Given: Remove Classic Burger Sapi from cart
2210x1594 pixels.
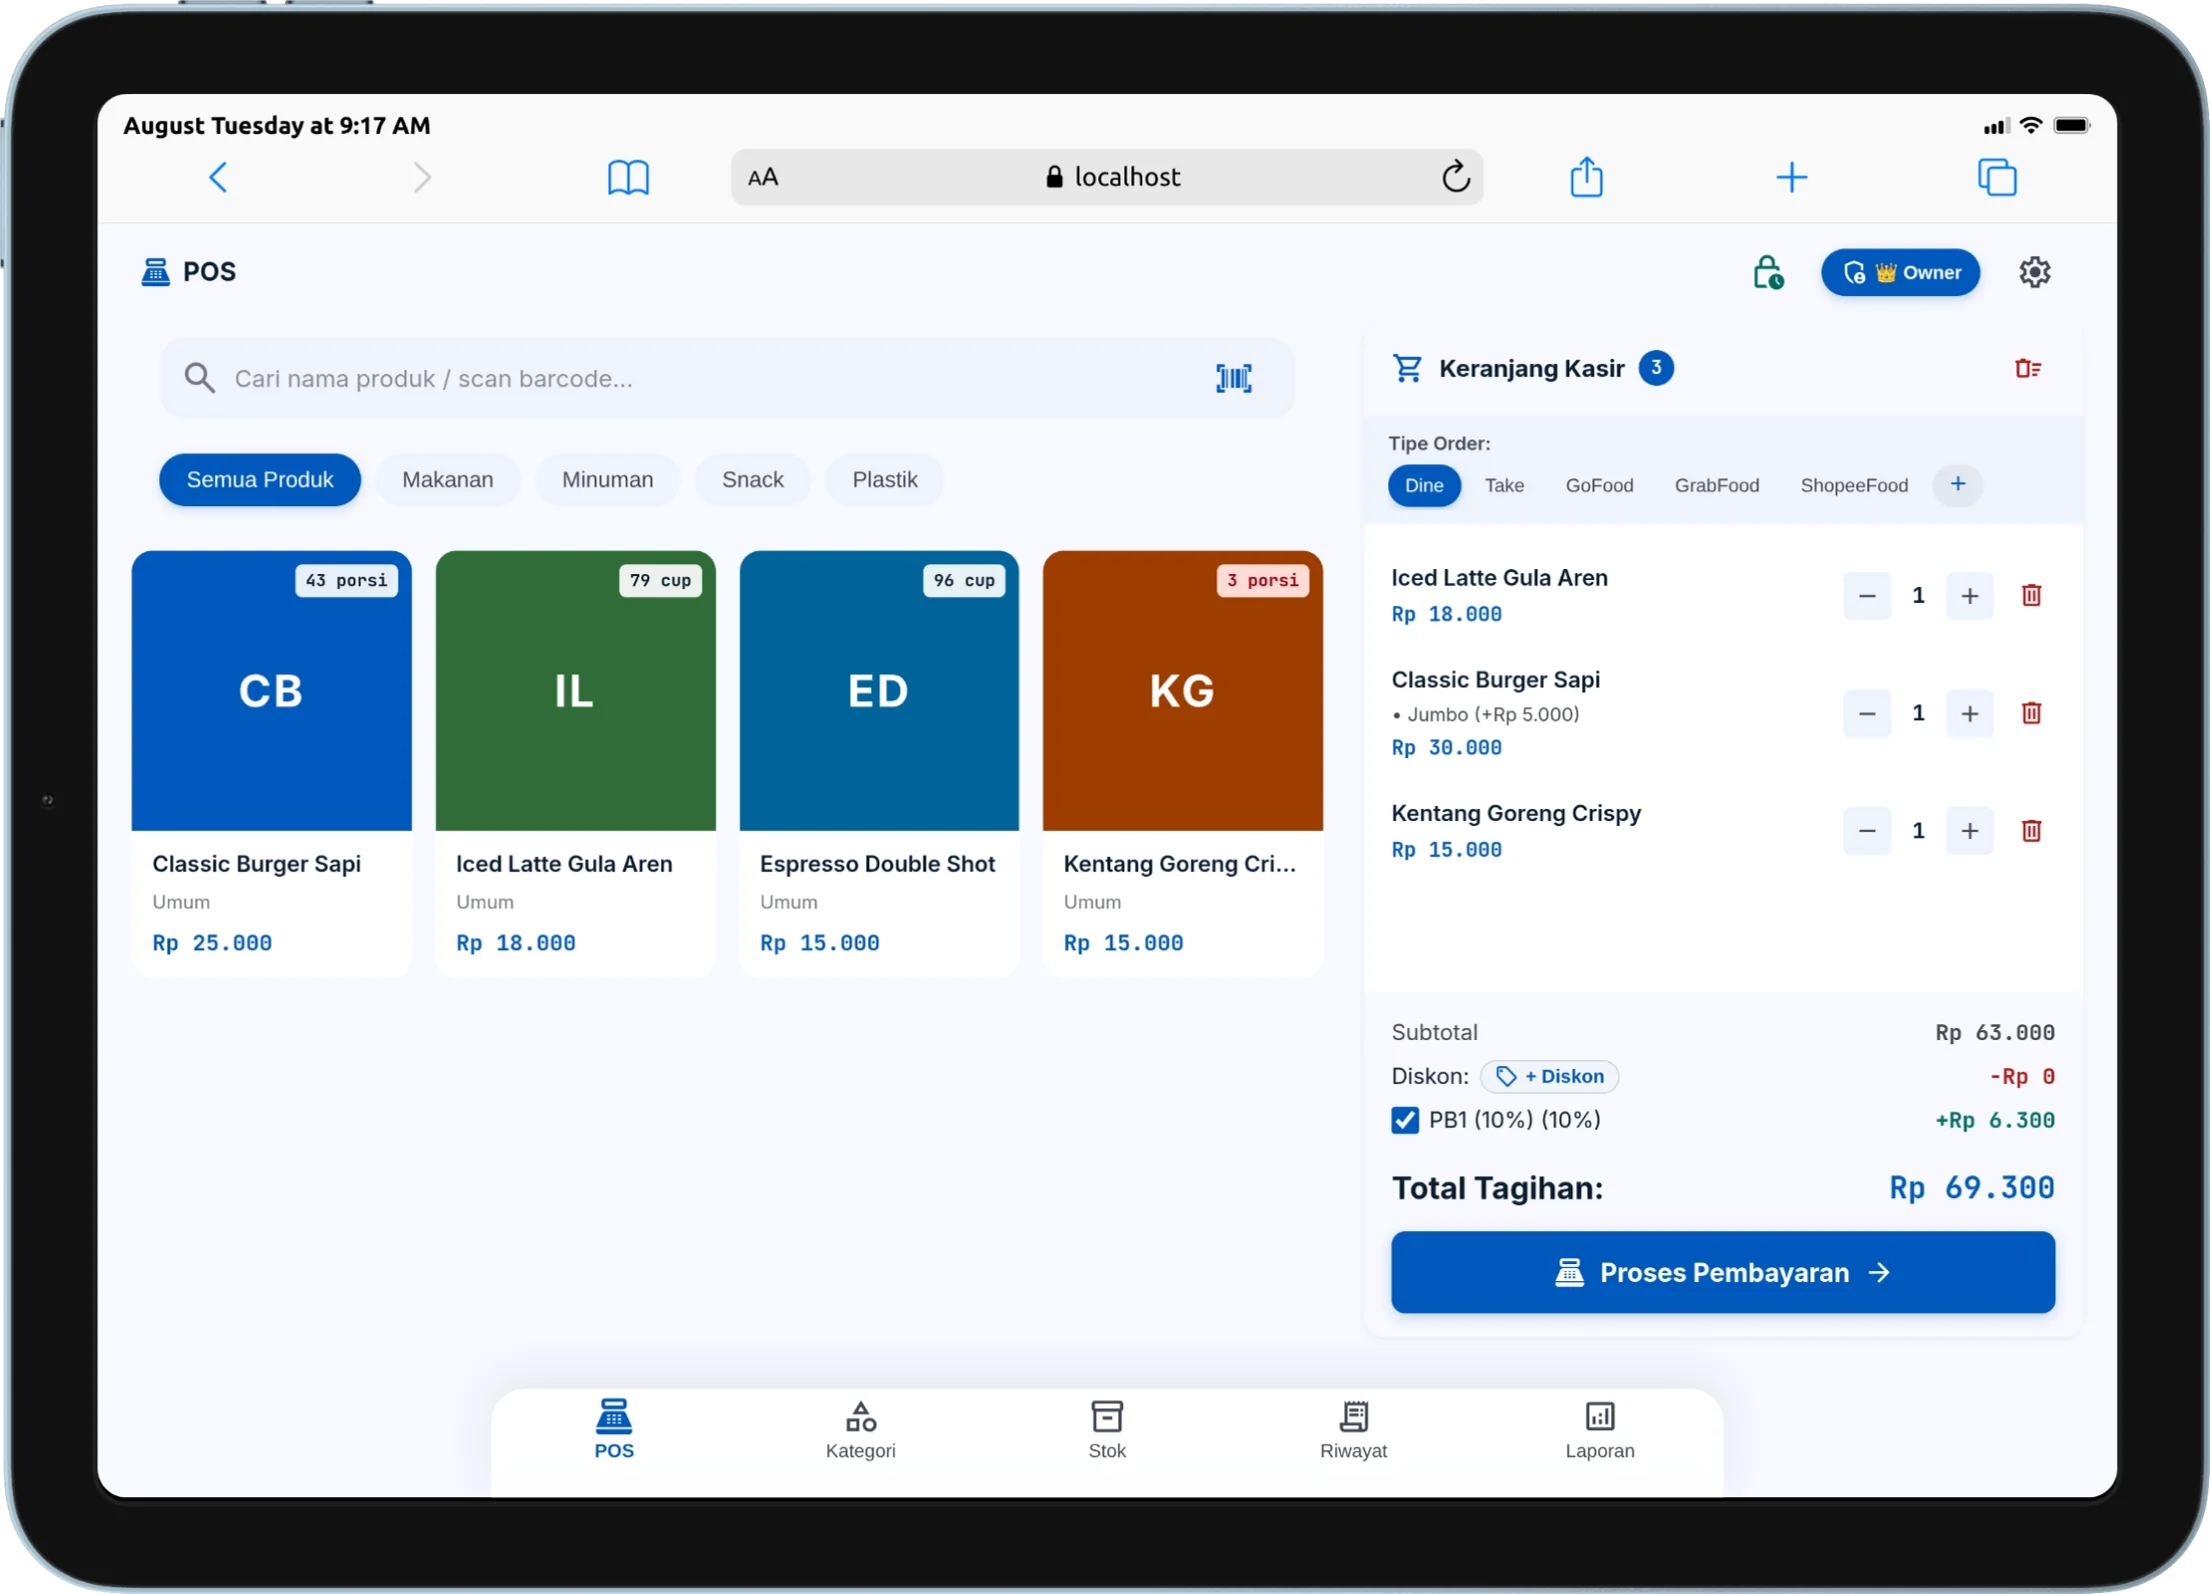Looking at the screenshot, I should point(2030,713).
